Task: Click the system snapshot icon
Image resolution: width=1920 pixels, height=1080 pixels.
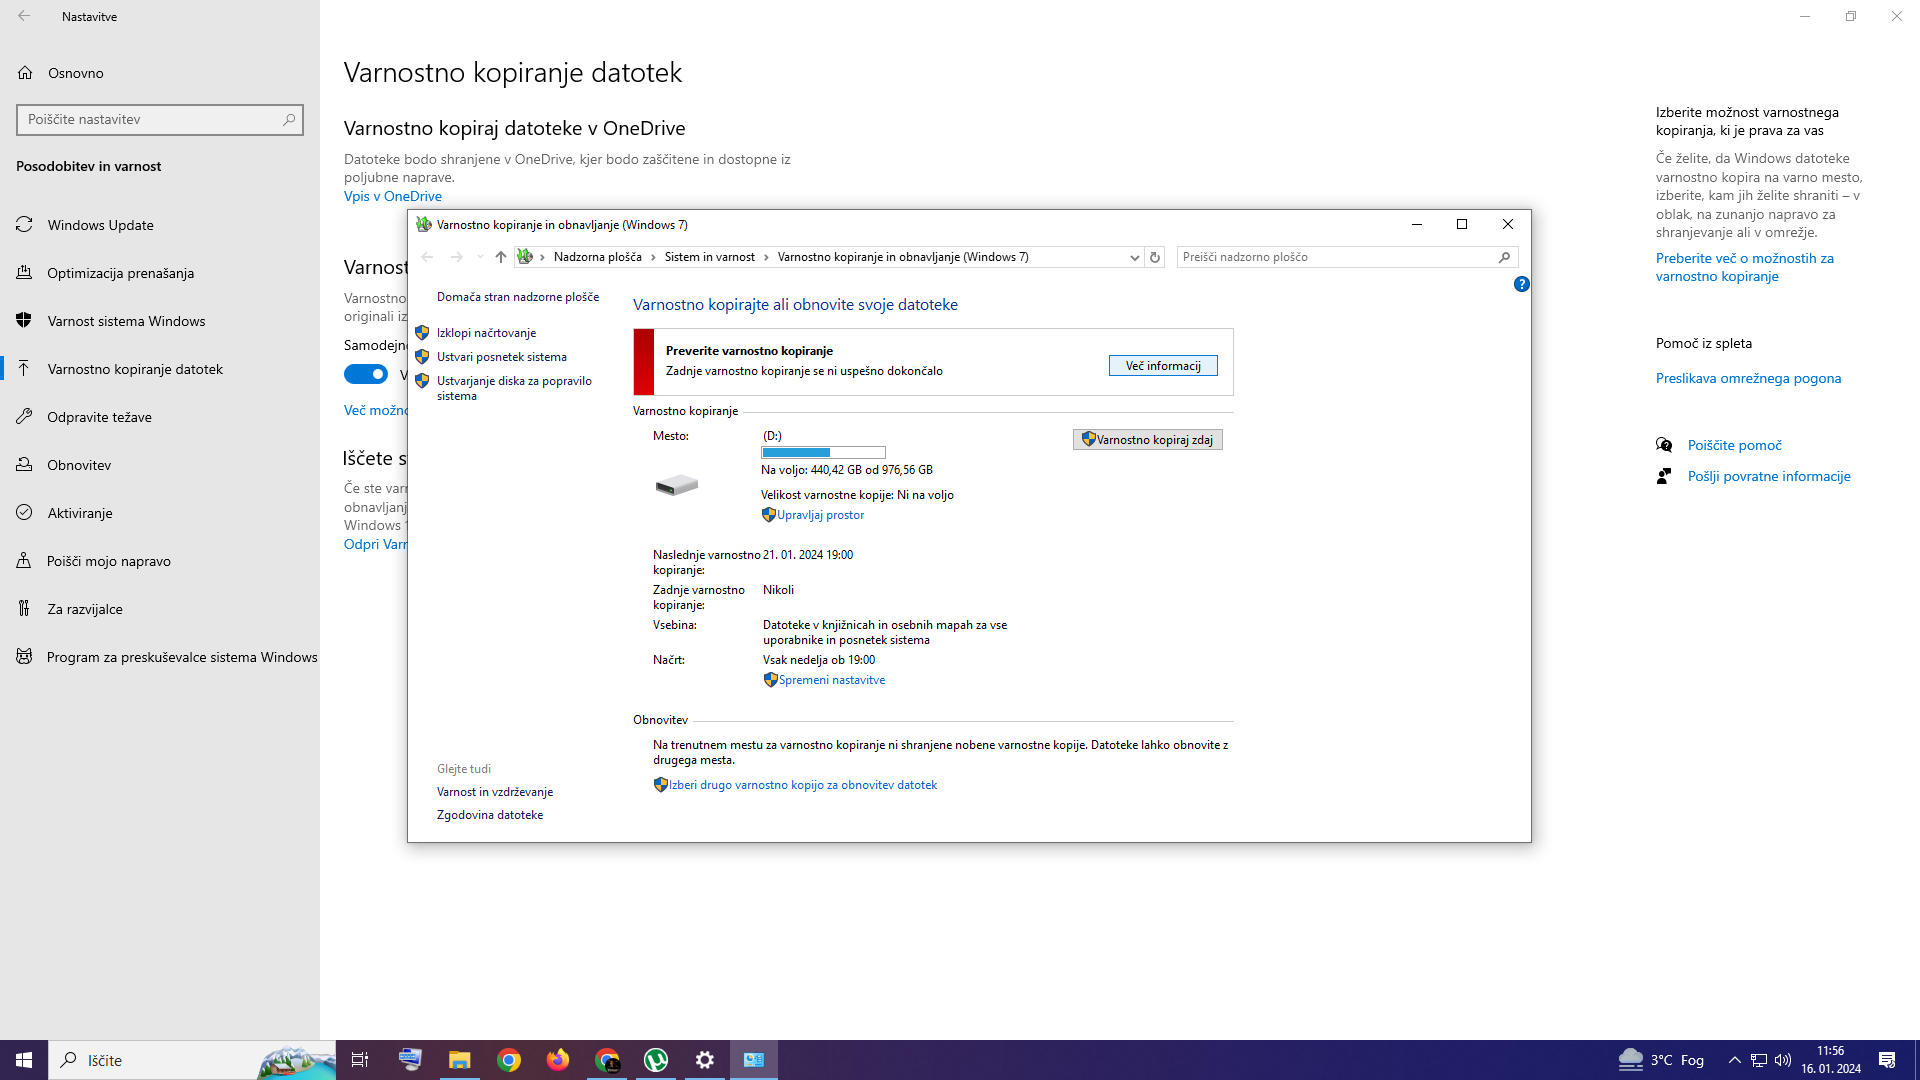Action: click(x=423, y=356)
